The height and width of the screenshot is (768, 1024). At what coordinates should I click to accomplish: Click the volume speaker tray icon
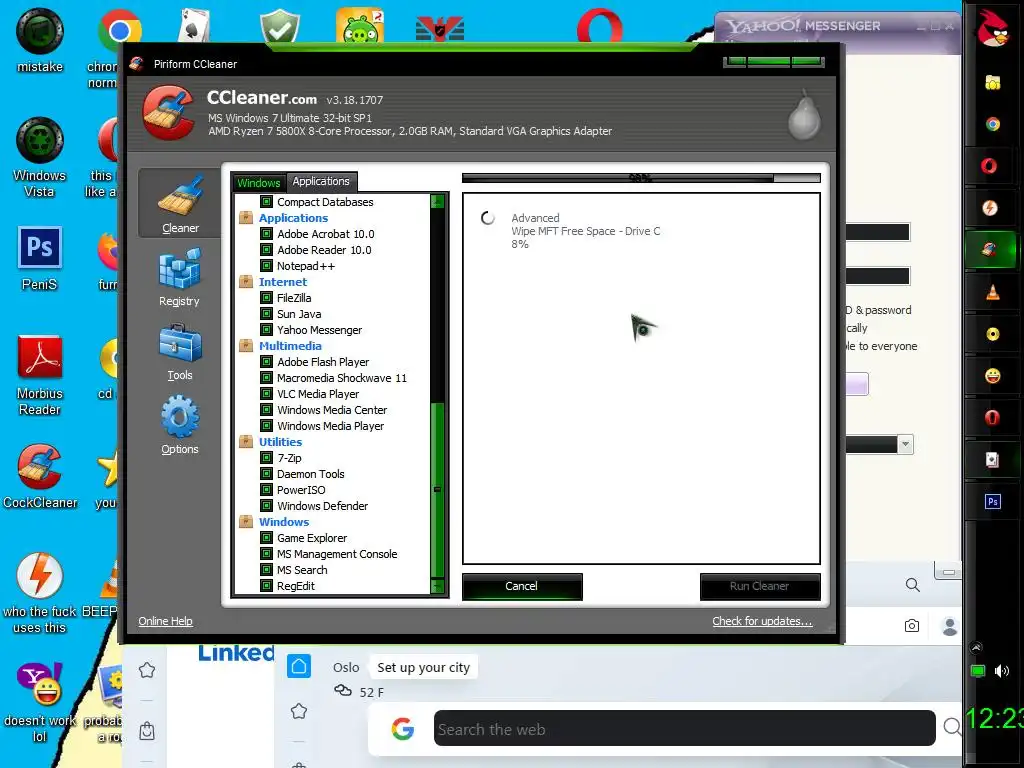click(1002, 671)
